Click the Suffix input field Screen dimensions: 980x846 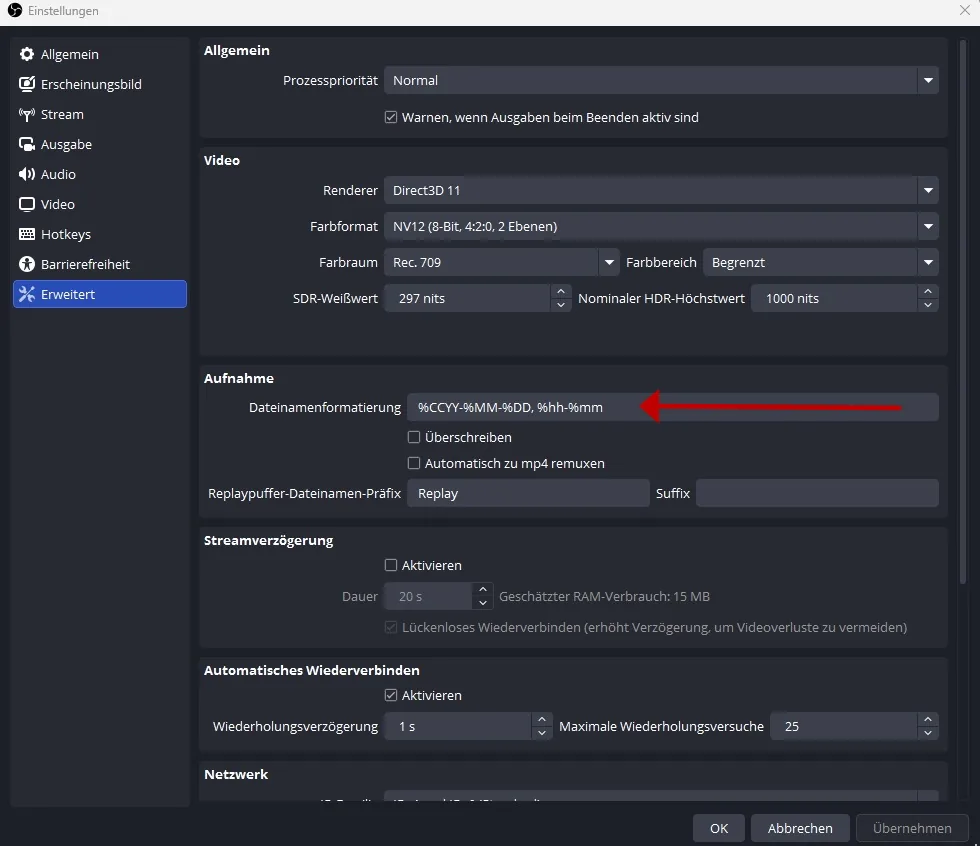[818, 494]
